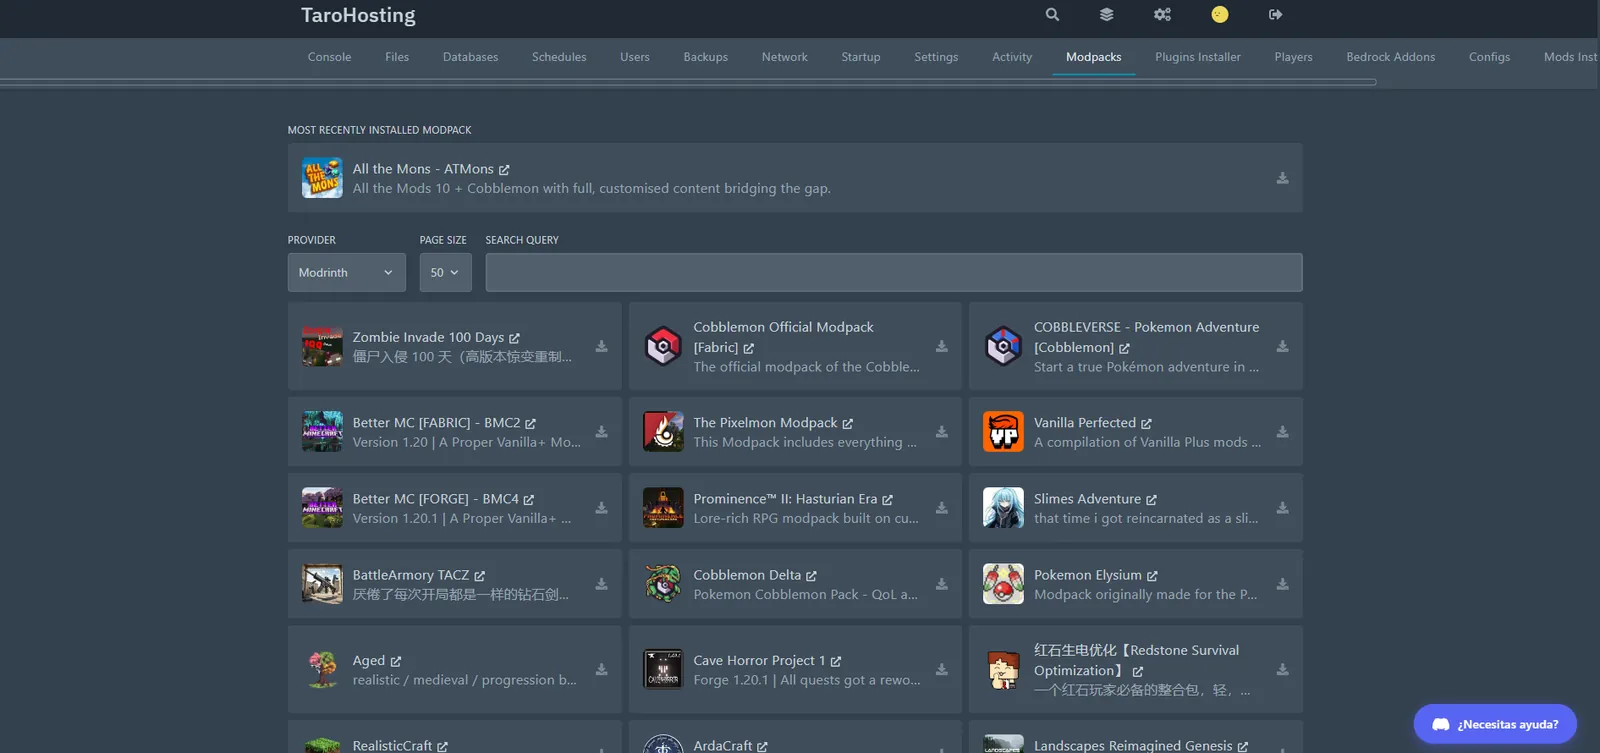This screenshot has width=1600, height=753.
Task: Download The Pixelmon Modpack
Action: pyautogui.click(x=941, y=432)
